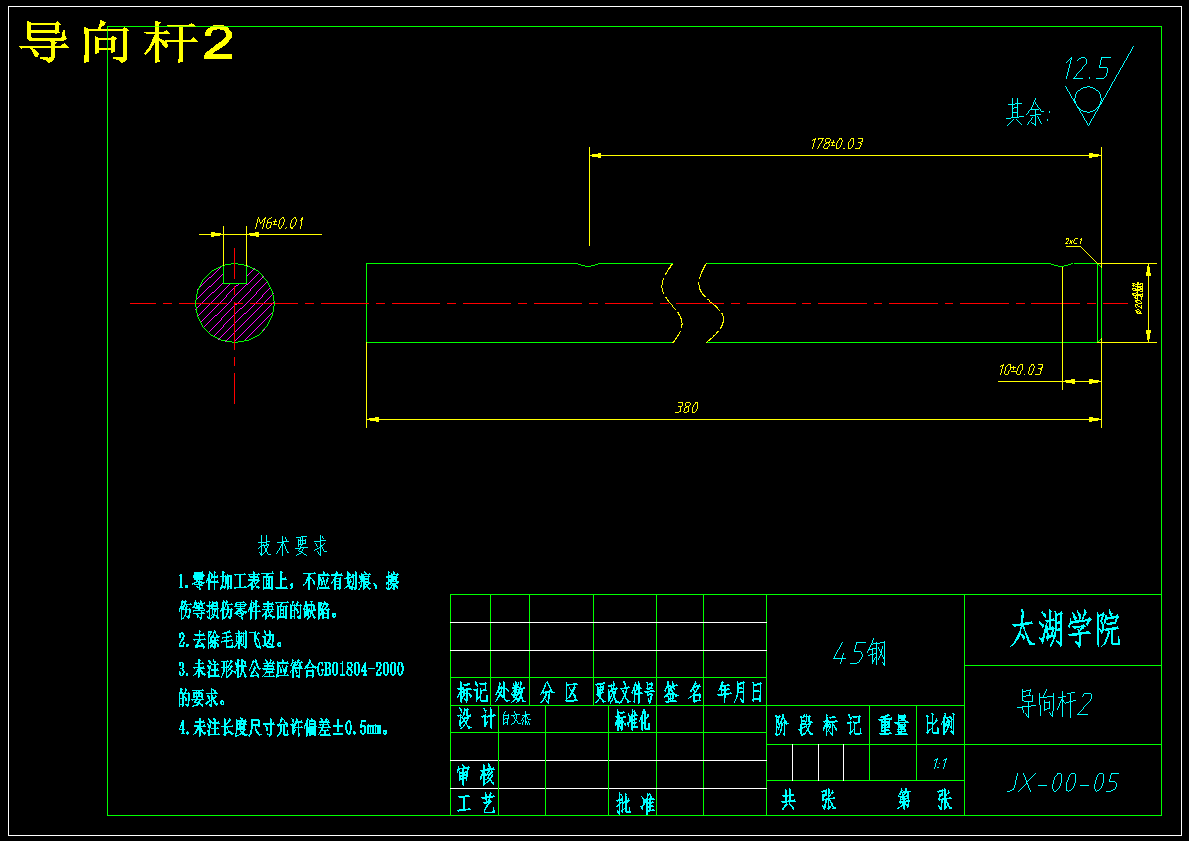Click requirement 3 mentioning GB01804-2000
Screen dimensions: 1189x841
click(291, 670)
